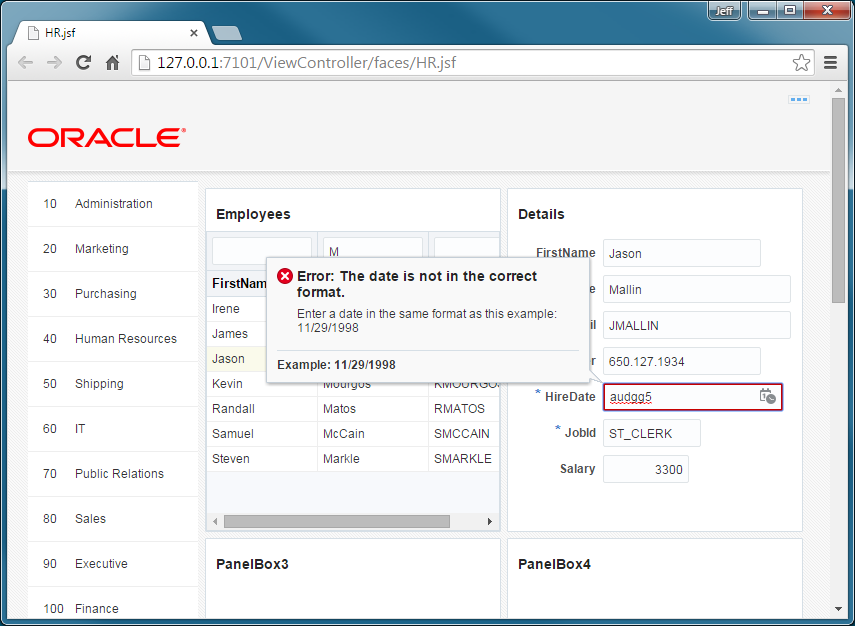Click the McCain last name cell

coord(373,434)
